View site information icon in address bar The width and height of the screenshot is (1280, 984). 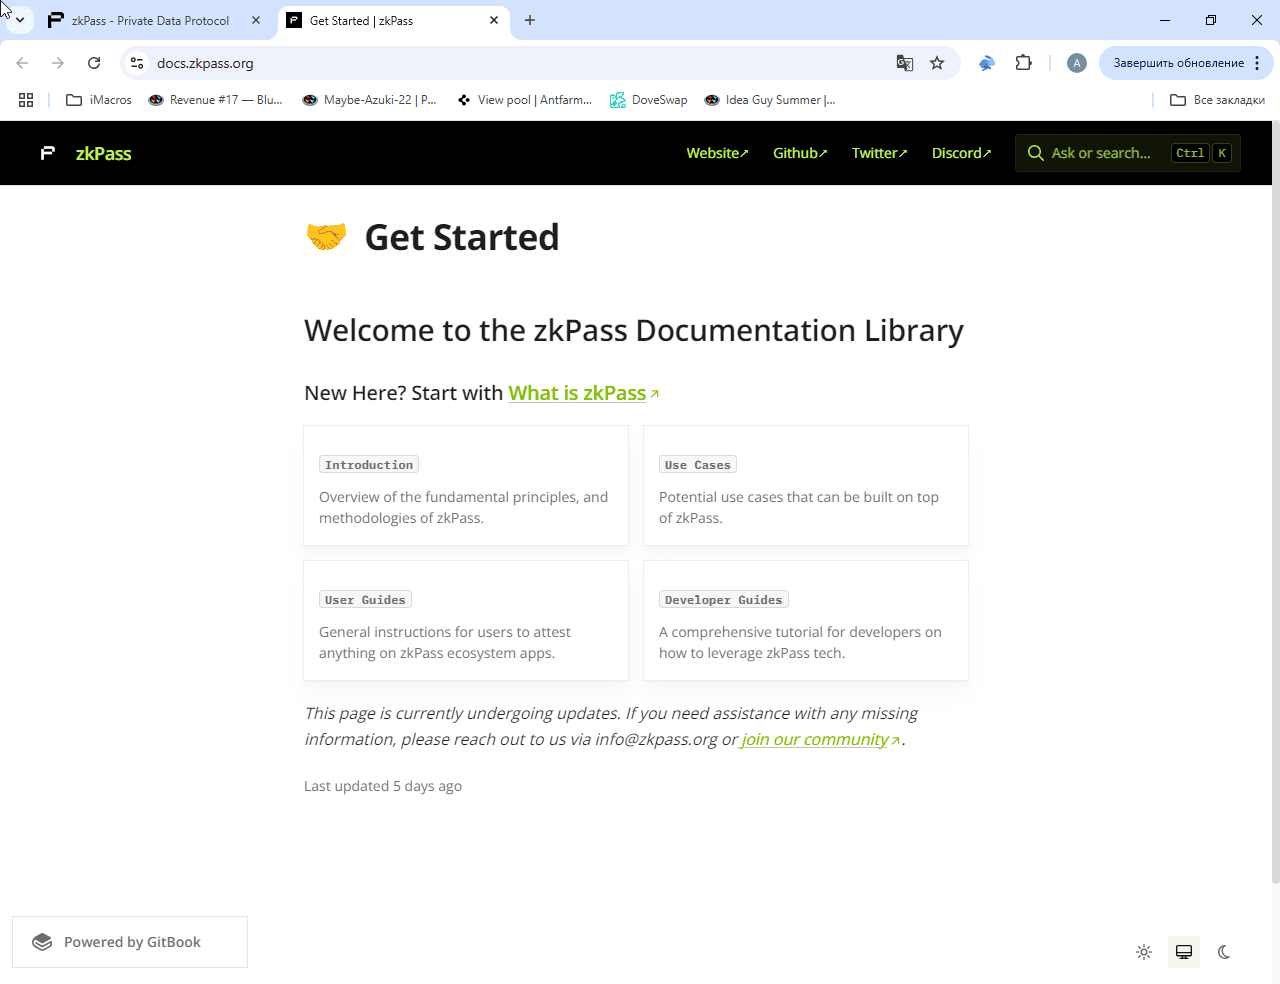pos(137,63)
